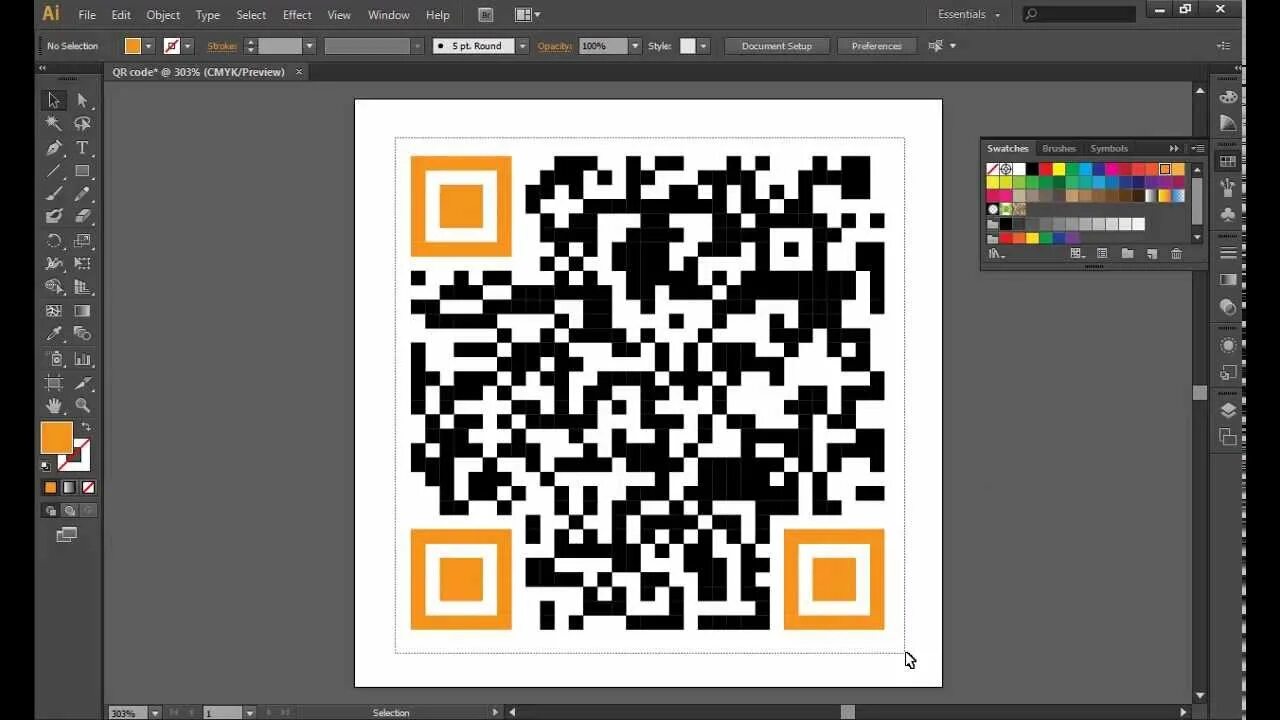Viewport: 1280px width, 720px height.
Task: Select the Pen tool
Action: (54, 148)
